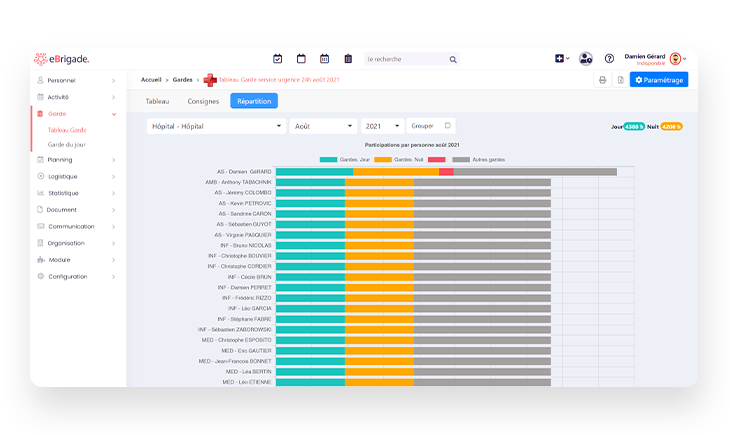The image size is (730, 435).
Task: Click Léo ETIENNE's grey bar segment
Action: pyautogui.click(x=482, y=382)
